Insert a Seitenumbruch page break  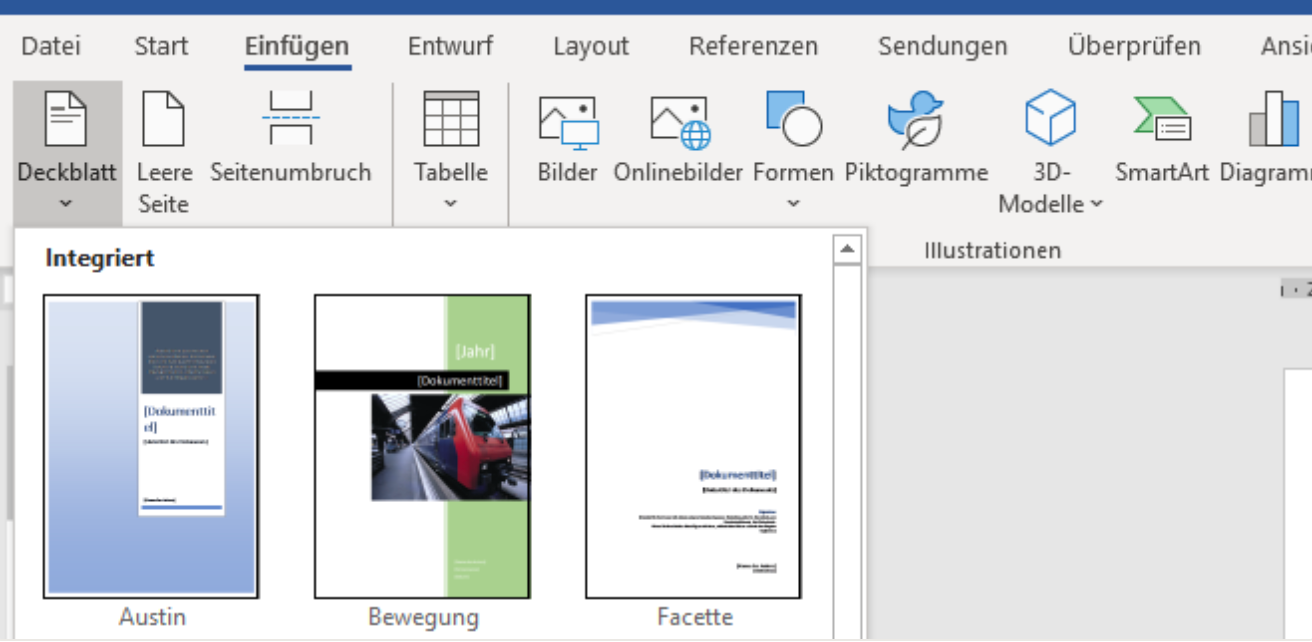coord(291,138)
